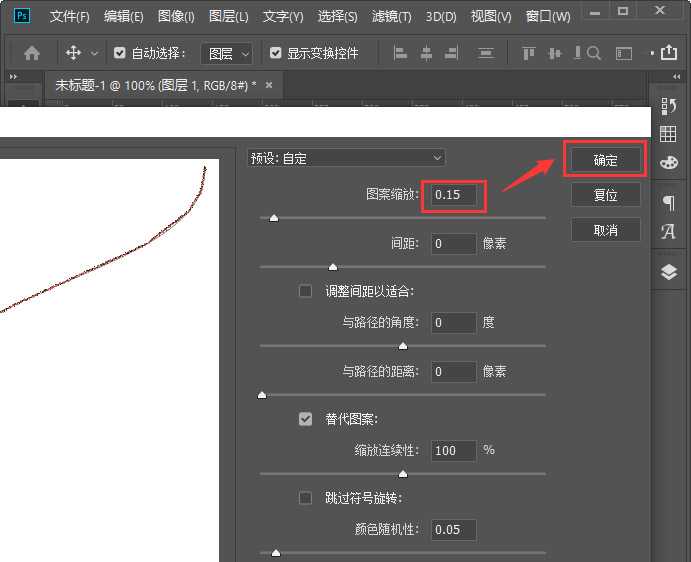The width and height of the screenshot is (691, 562).
Task: Open the 图像(I) menu
Action: [176, 17]
